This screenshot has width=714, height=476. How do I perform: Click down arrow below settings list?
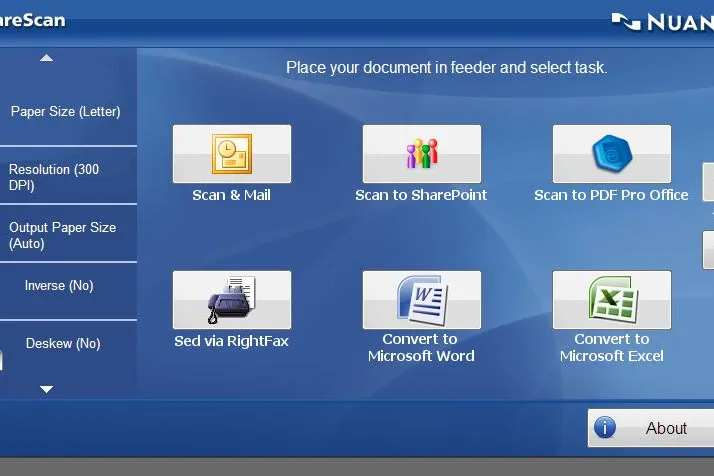coord(46,389)
